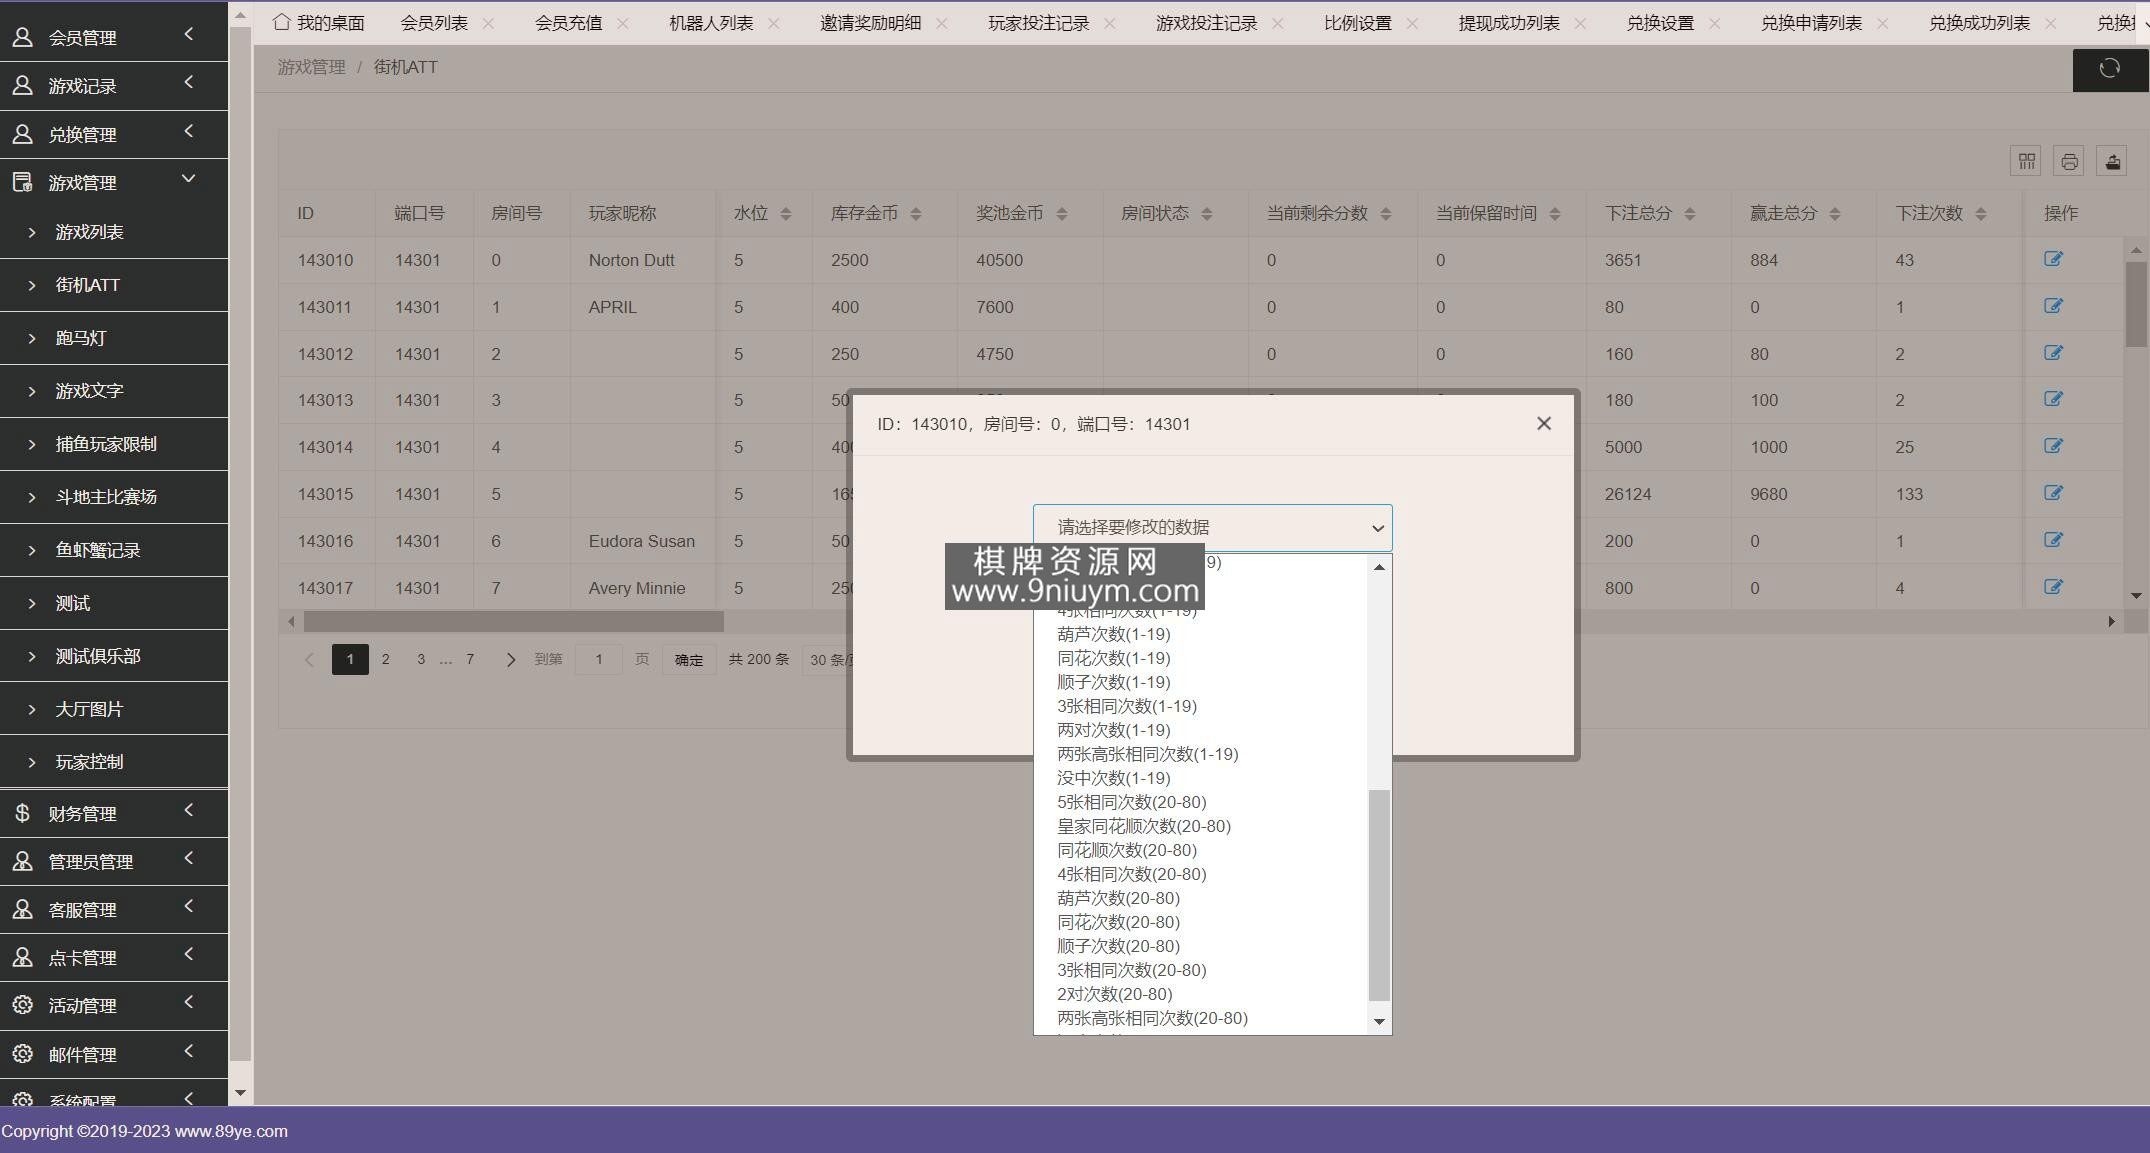Close the 比例设置 tab
The width and height of the screenshot is (2150, 1153).
pyautogui.click(x=1412, y=23)
